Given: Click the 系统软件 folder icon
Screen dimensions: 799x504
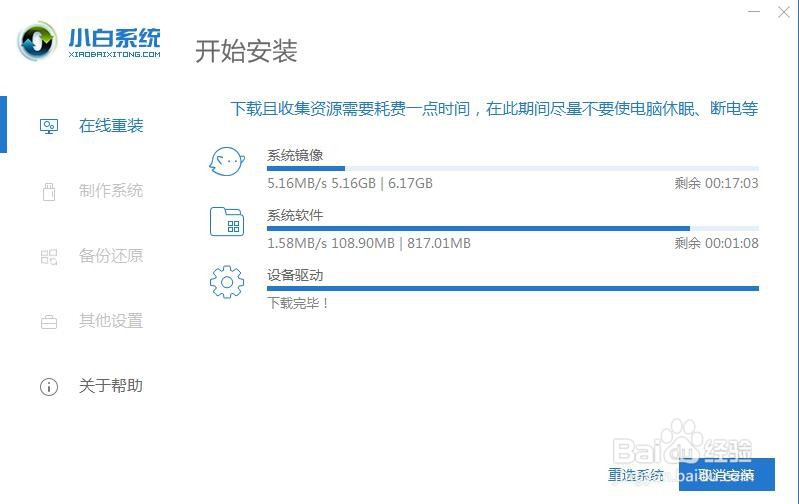Looking at the screenshot, I should (x=227, y=221).
